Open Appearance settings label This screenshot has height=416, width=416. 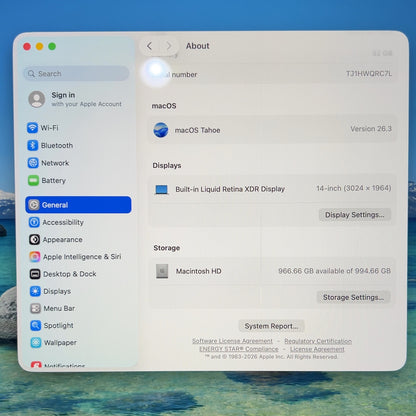coord(63,239)
